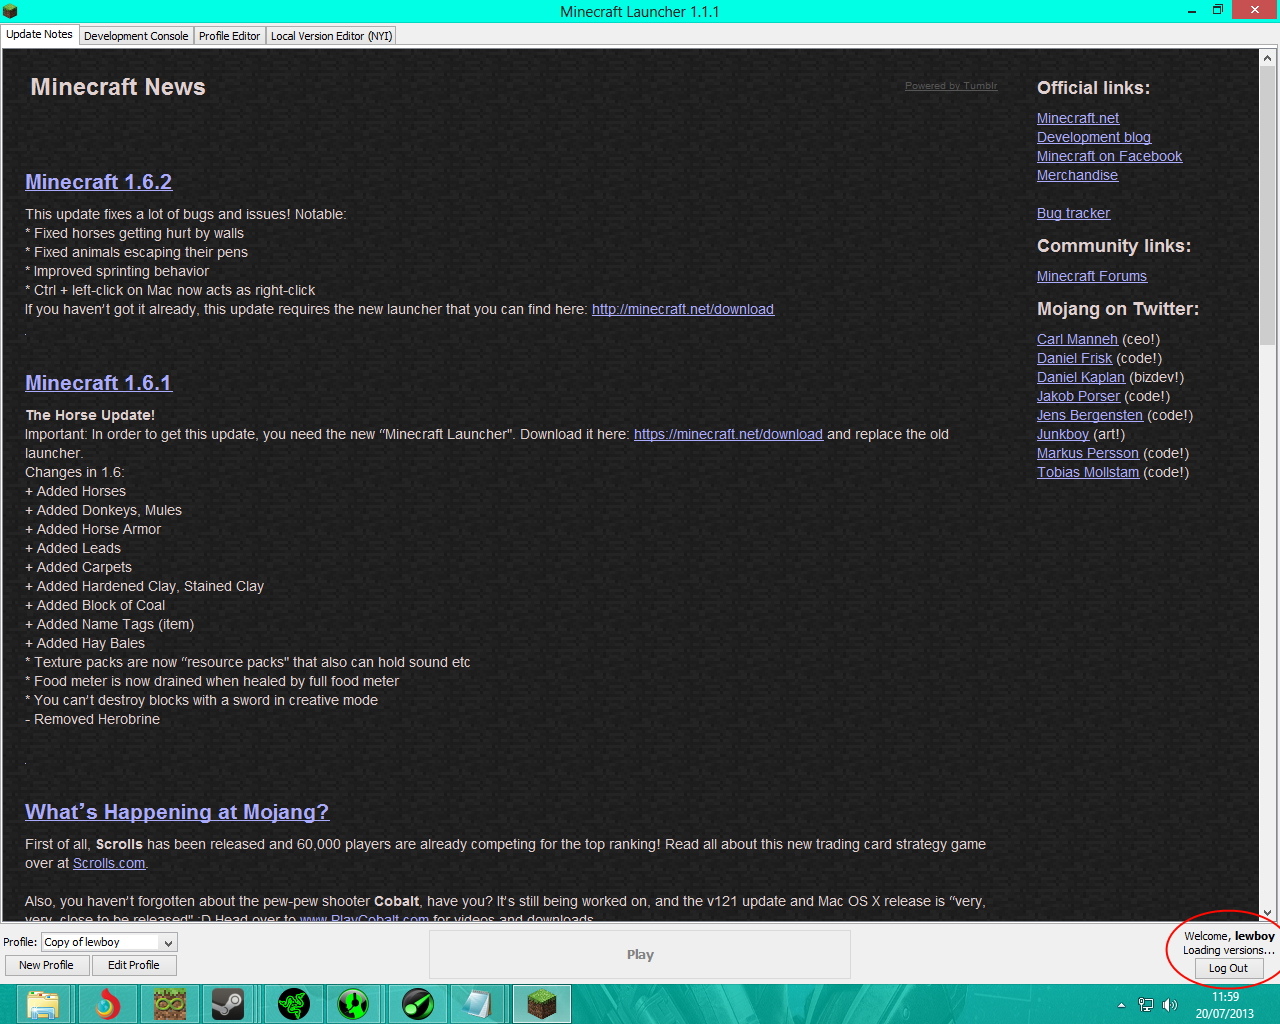Image resolution: width=1280 pixels, height=1024 pixels.
Task: Select the Minecraft grass block taskbar button
Action: [541, 1004]
